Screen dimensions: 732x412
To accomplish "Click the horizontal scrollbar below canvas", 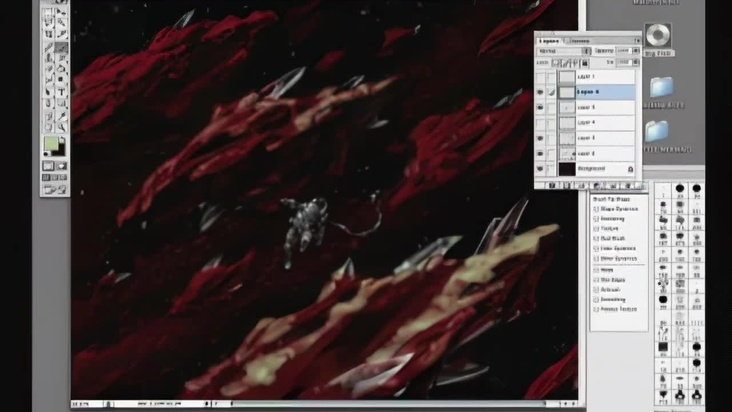I will coord(387,404).
